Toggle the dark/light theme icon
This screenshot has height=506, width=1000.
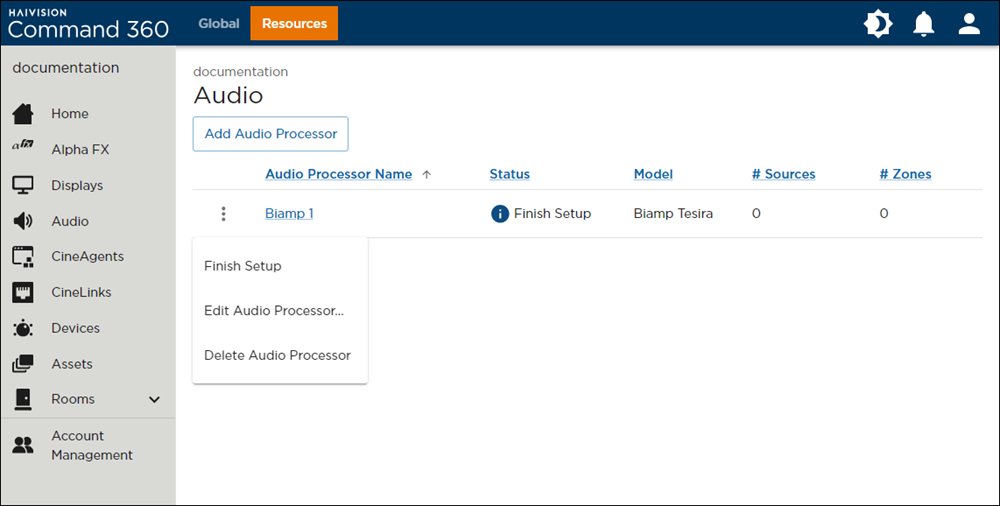point(878,24)
